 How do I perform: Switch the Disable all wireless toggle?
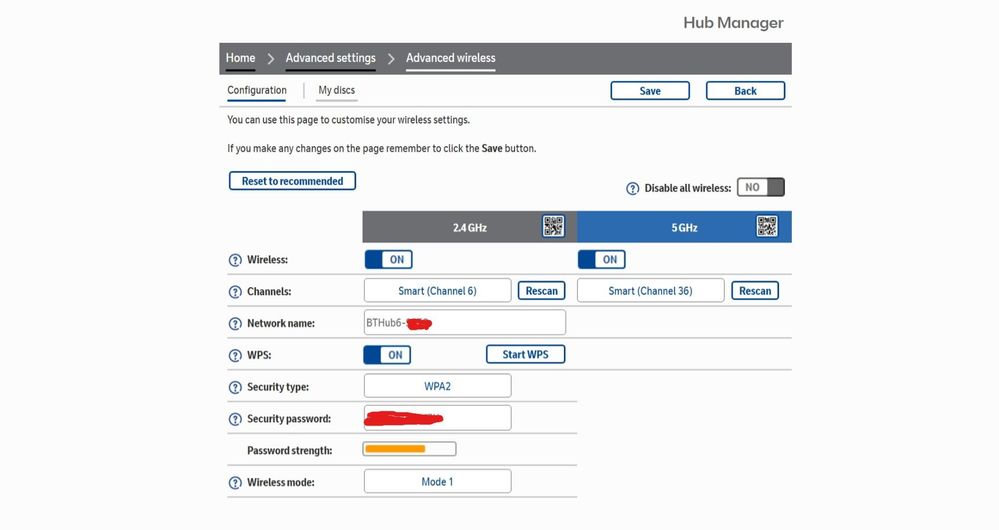pyautogui.click(x=760, y=188)
